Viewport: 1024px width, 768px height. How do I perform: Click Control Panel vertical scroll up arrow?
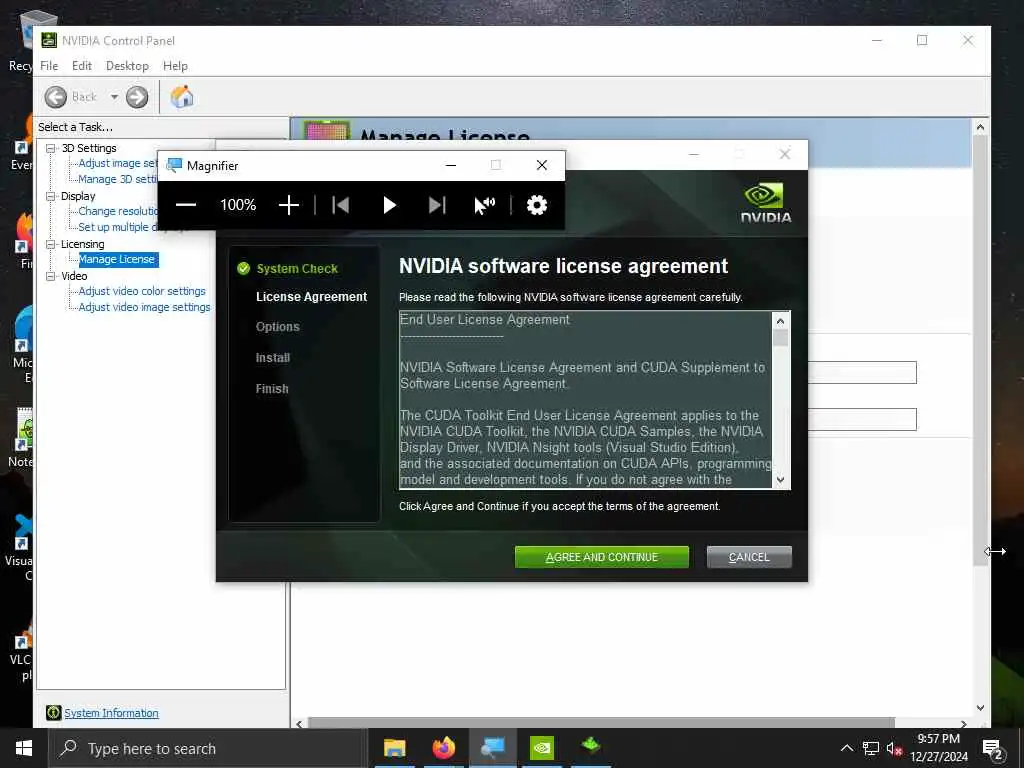980,127
